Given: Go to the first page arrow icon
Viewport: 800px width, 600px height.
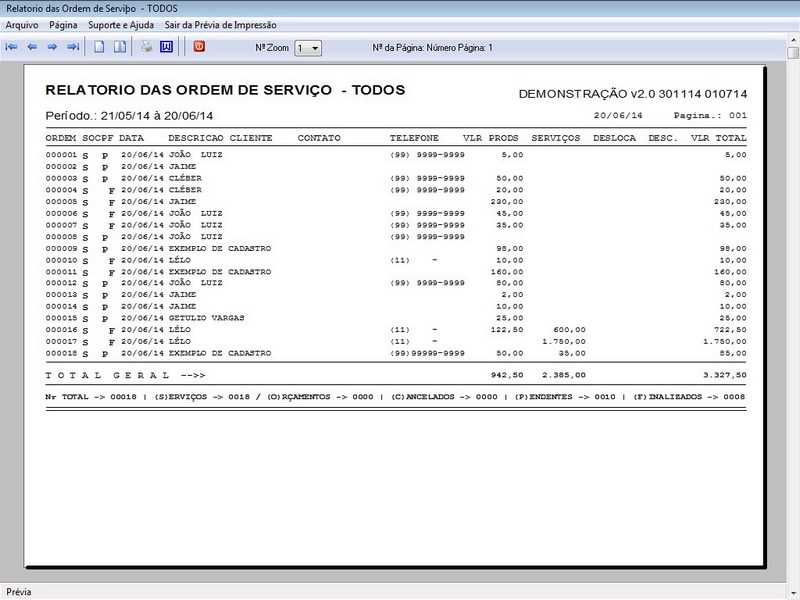Looking at the screenshot, I should coord(11,47).
